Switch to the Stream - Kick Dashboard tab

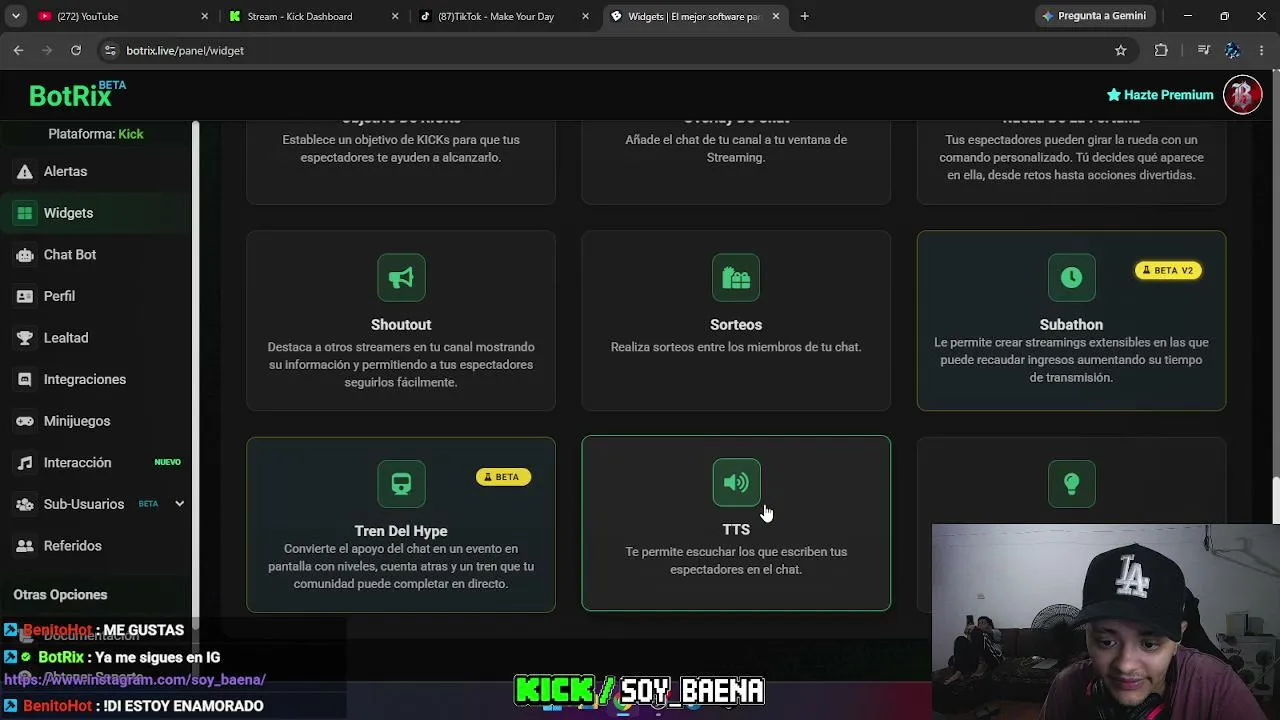coord(315,16)
